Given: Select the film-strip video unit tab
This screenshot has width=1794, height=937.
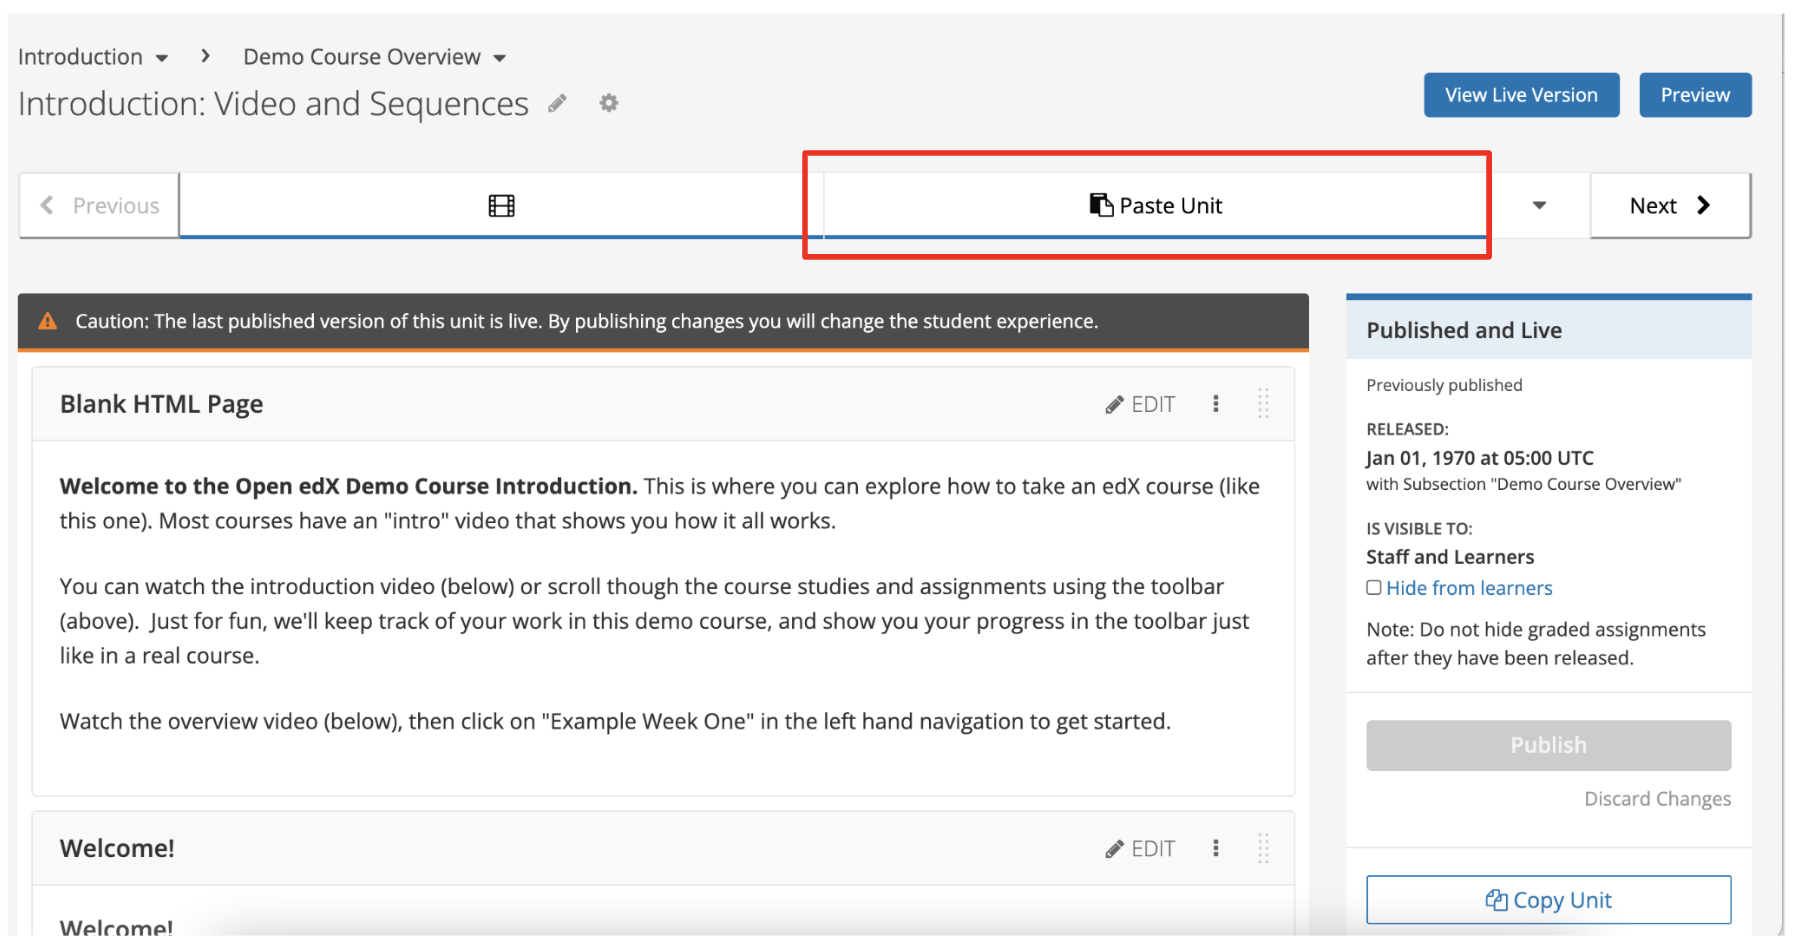Looking at the screenshot, I should coord(499,205).
